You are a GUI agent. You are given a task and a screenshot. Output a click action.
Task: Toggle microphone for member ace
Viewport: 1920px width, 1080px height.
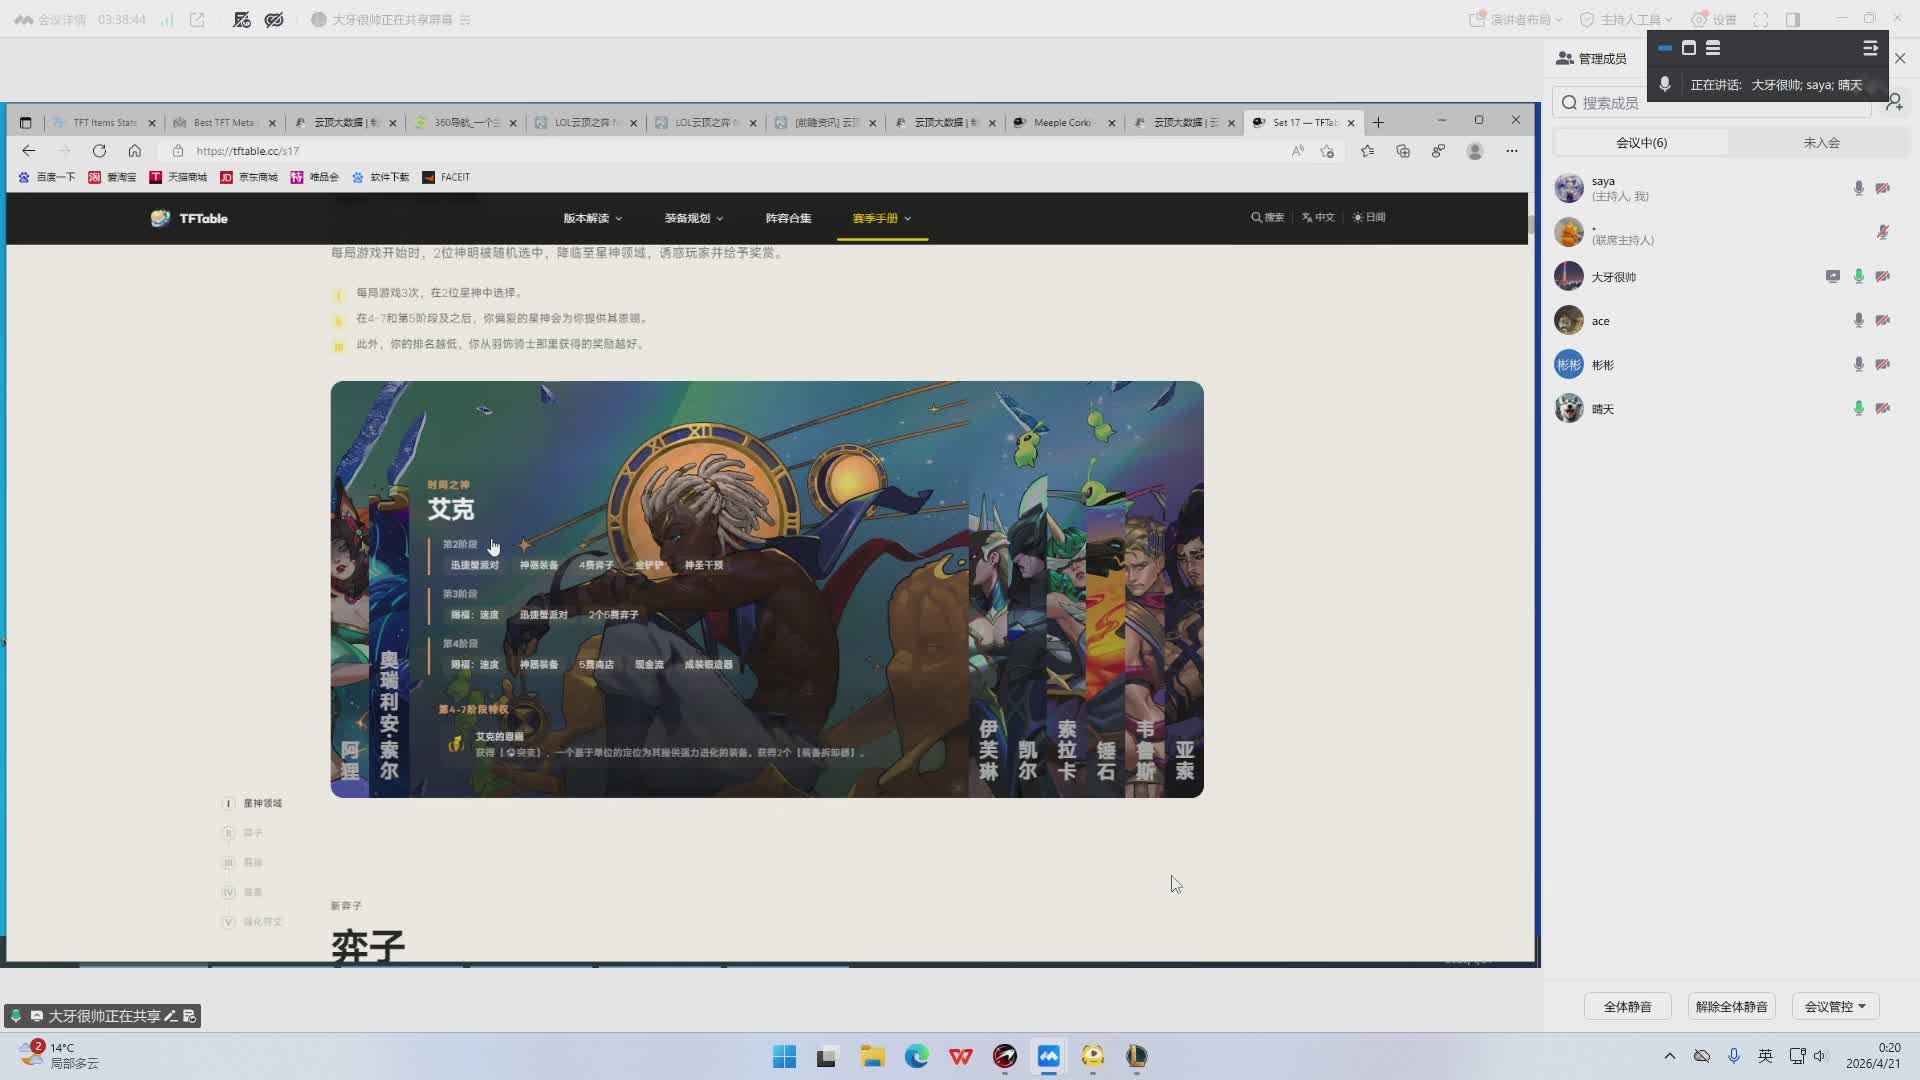pyautogui.click(x=1858, y=321)
